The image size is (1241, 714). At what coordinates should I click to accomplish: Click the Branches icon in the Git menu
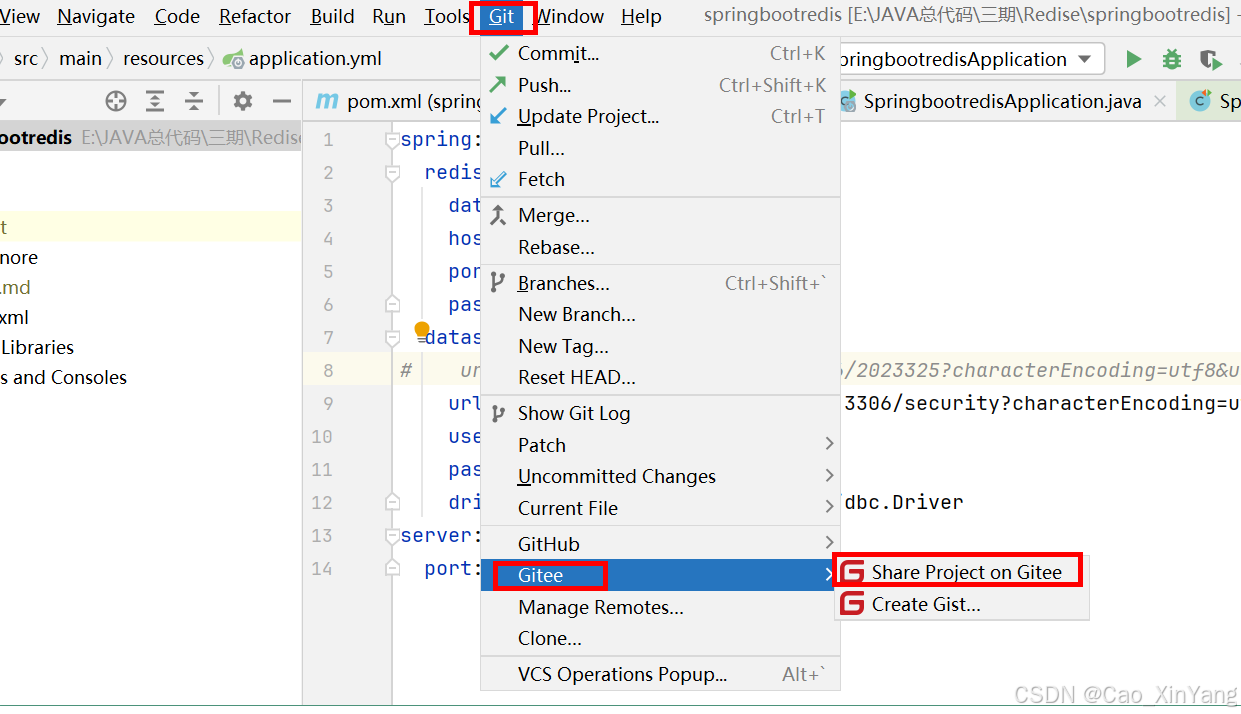click(x=497, y=284)
